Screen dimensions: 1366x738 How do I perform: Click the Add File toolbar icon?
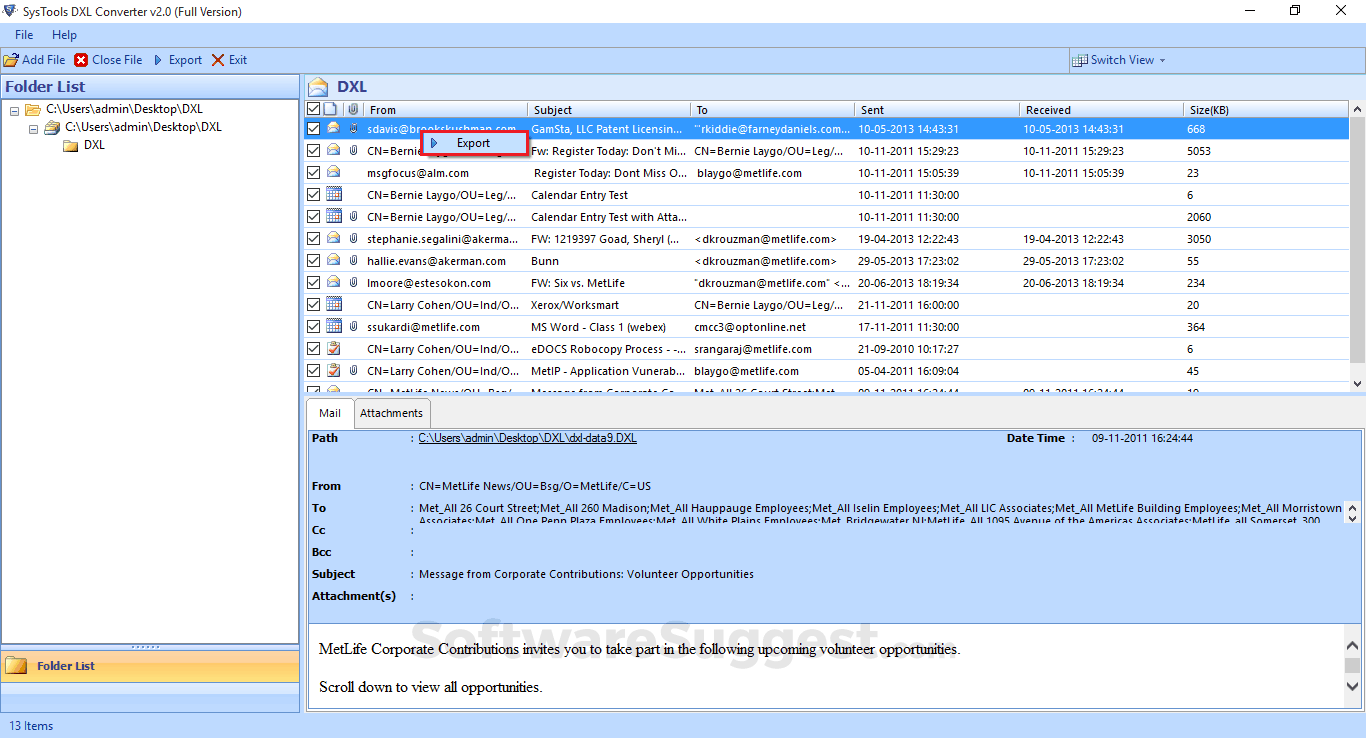pyautogui.click(x=12, y=59)
